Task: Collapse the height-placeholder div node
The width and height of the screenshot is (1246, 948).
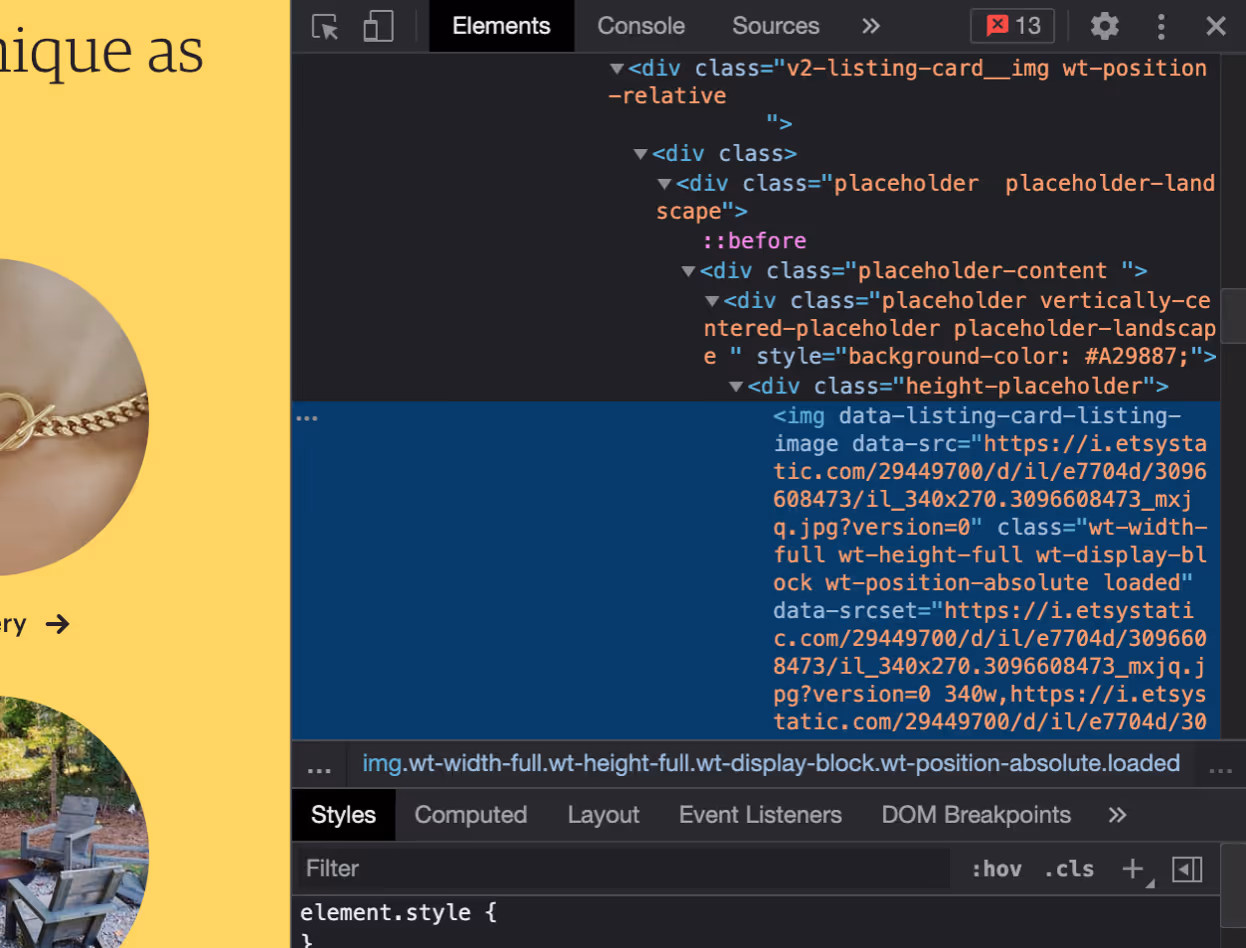Action: pos(736,387)
